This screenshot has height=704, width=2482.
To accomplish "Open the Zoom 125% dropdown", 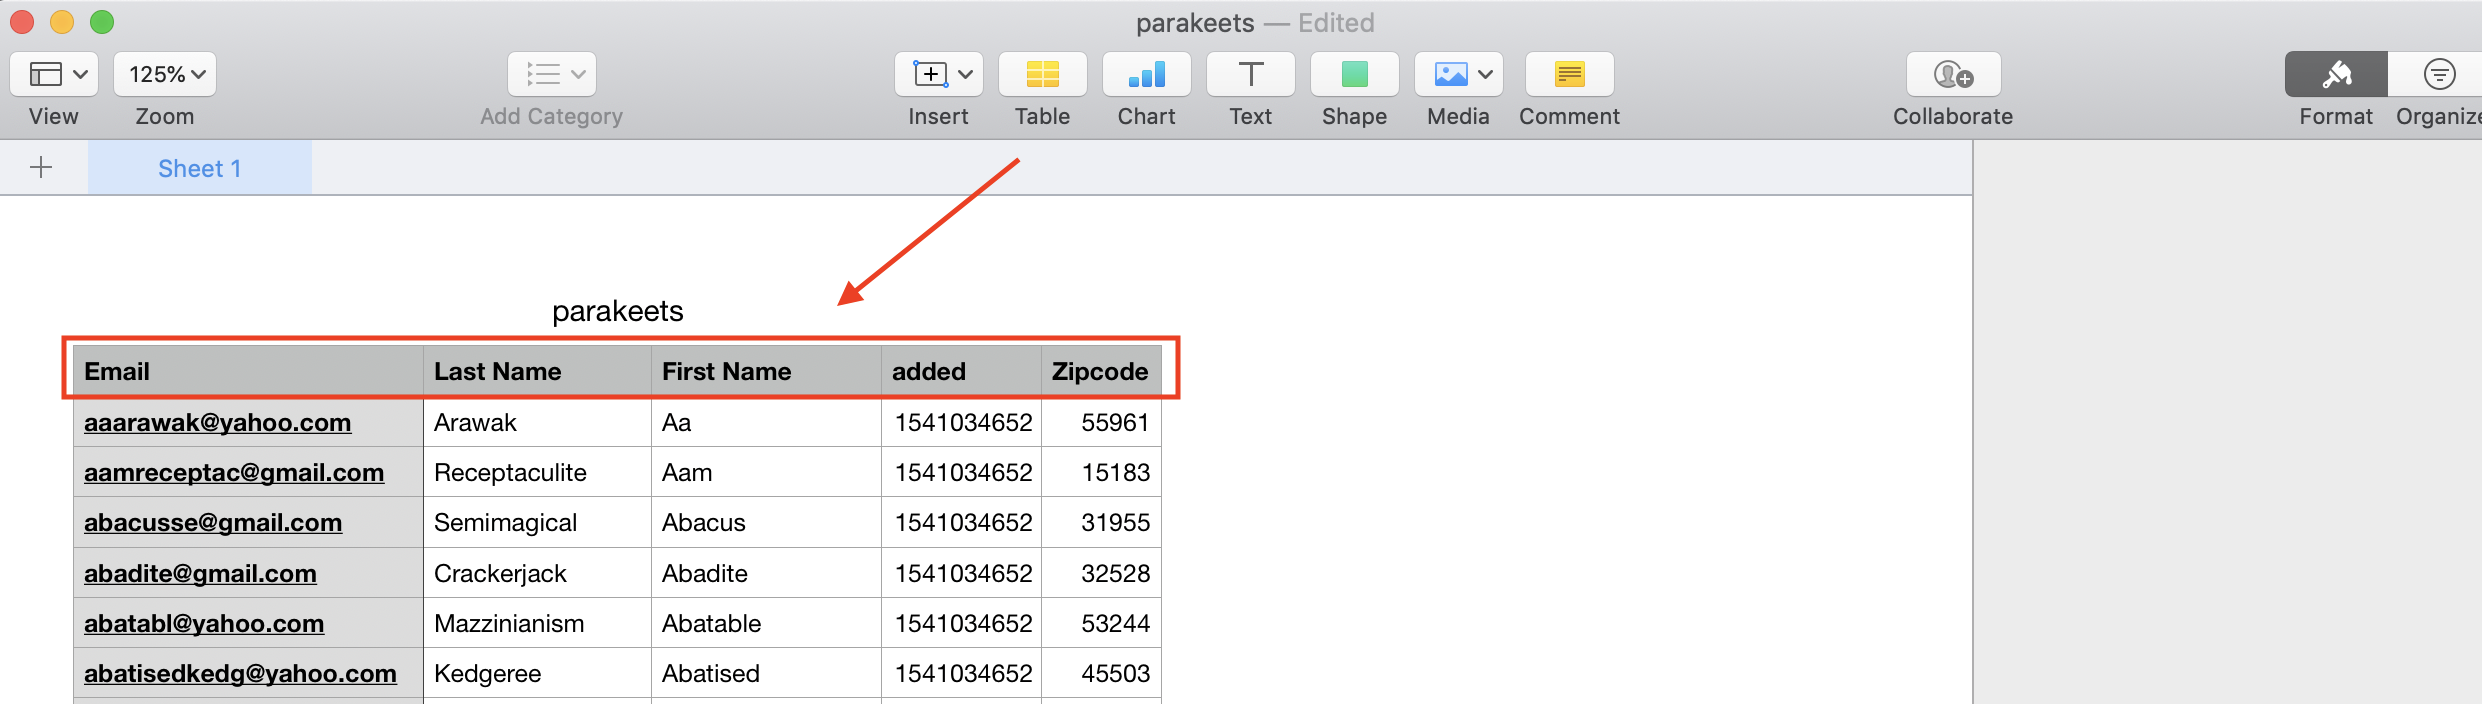I will [x=165, y=75].
